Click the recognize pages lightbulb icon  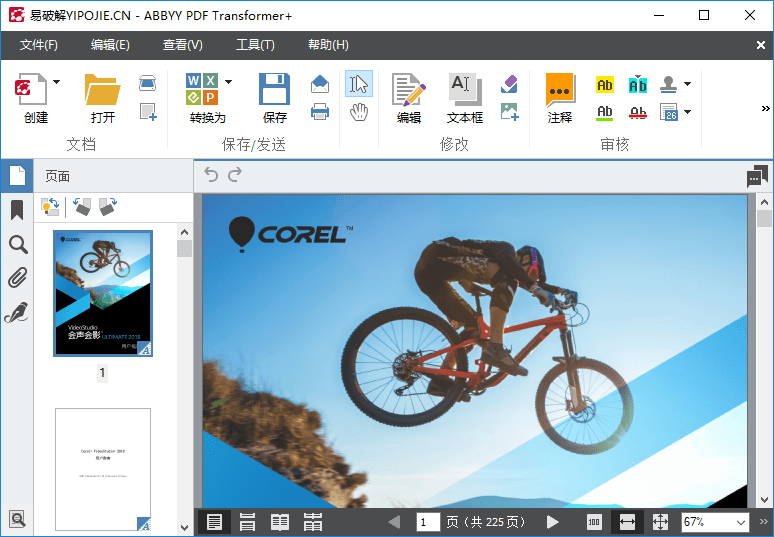50,206
